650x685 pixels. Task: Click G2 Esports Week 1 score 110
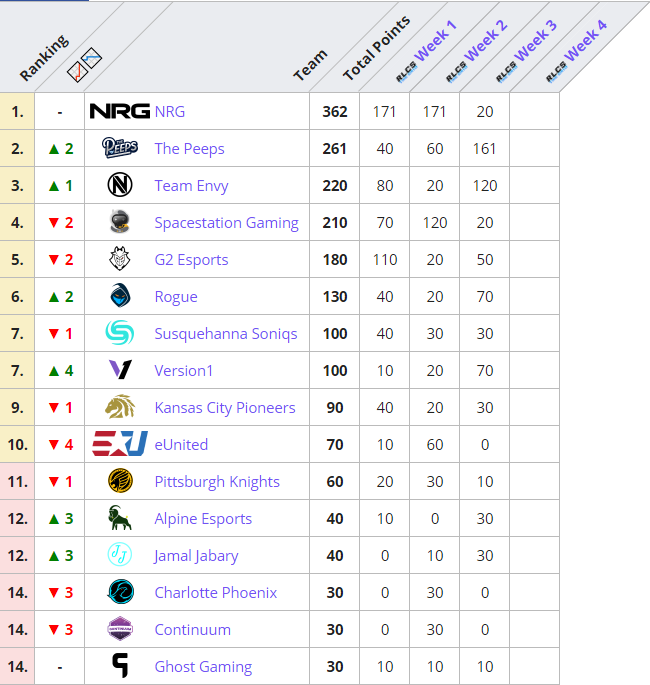point(385,259)
